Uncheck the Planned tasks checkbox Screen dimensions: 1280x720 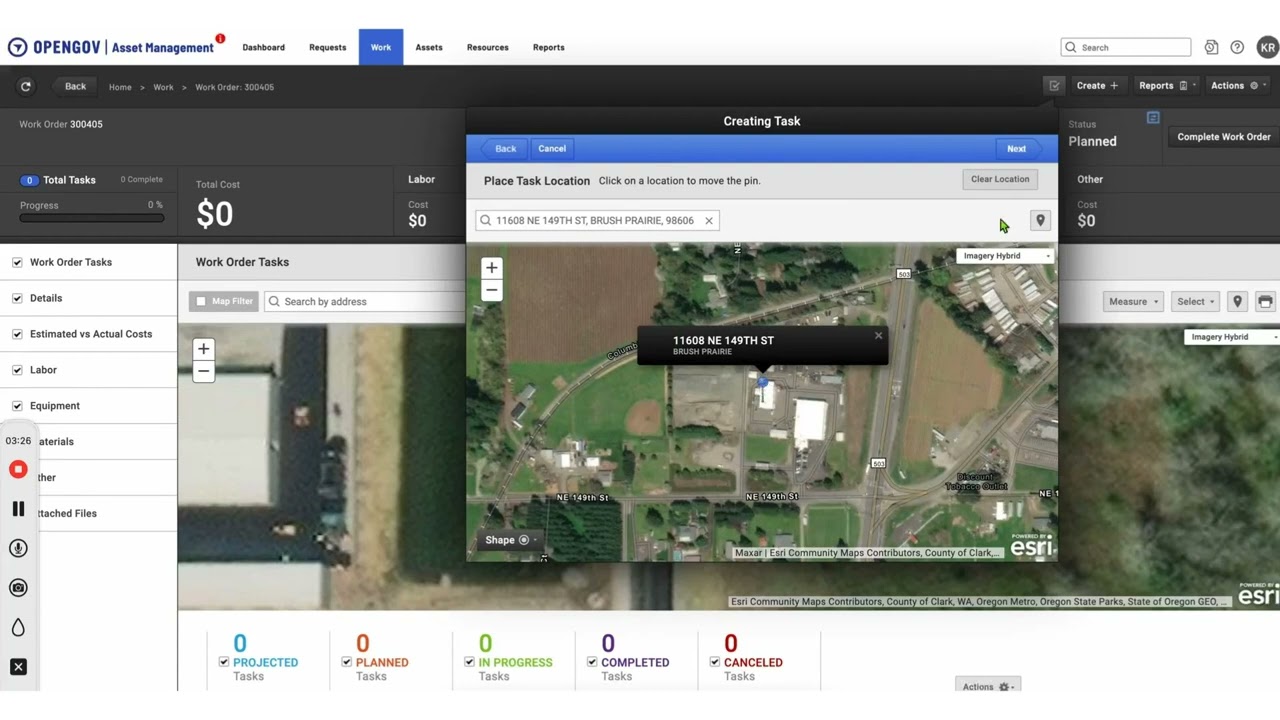click(x=347, y=662)
